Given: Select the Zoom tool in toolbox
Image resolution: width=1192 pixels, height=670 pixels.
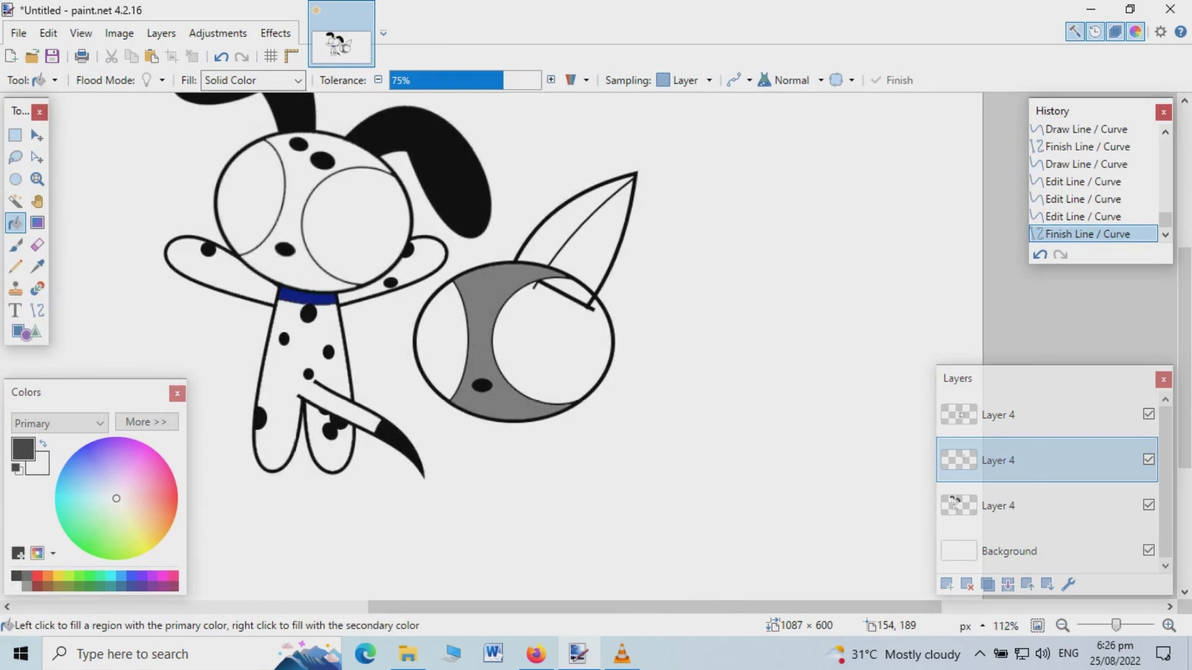Looking at the screenshot, I should pos(37,179).
